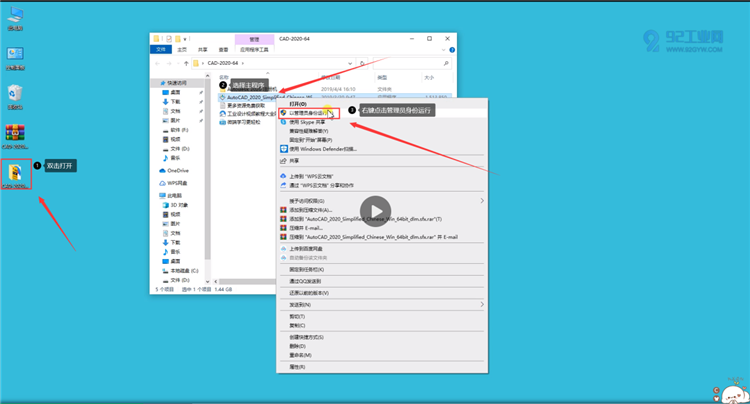
Task: Play the video with the center play button
Action: (x=375, y=211)
